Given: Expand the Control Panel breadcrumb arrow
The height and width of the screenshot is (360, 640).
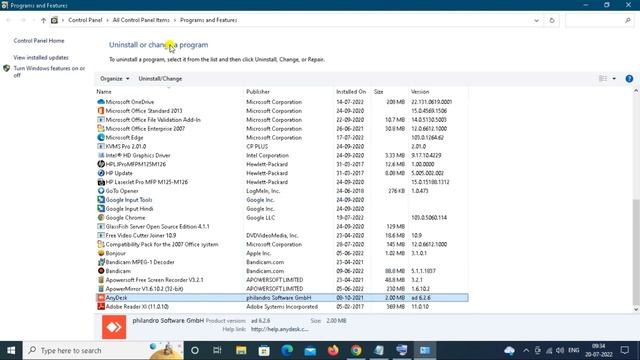Looking at the screenshot, I should 107,20.
